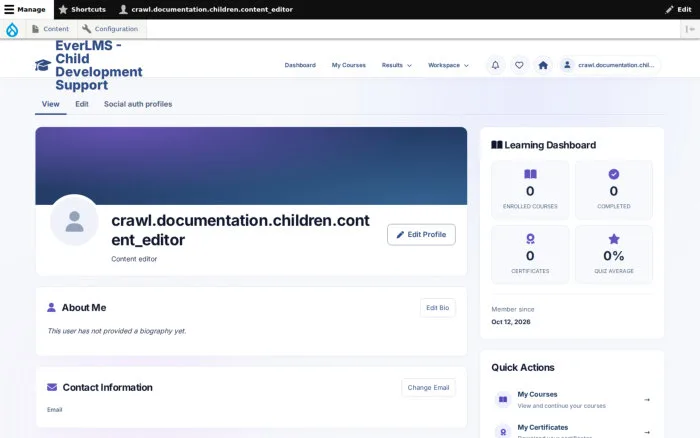Viewport: 700px width, 438px height.
Task: Click the Edit Bio button
Action: tap(438, 308)
